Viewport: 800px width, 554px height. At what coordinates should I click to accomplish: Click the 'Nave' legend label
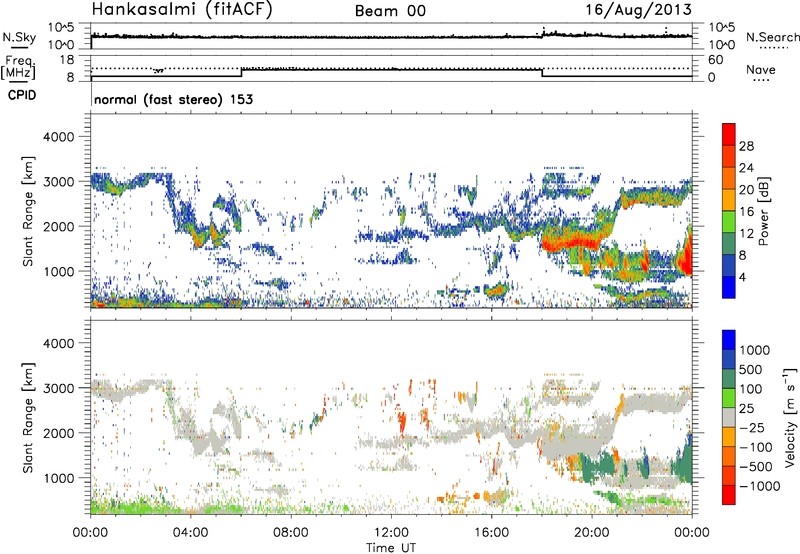(761, 69)
